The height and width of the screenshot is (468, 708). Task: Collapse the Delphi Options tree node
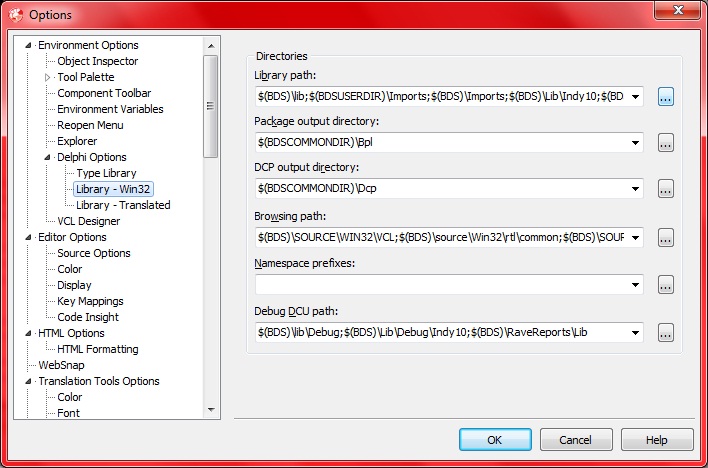47,157
